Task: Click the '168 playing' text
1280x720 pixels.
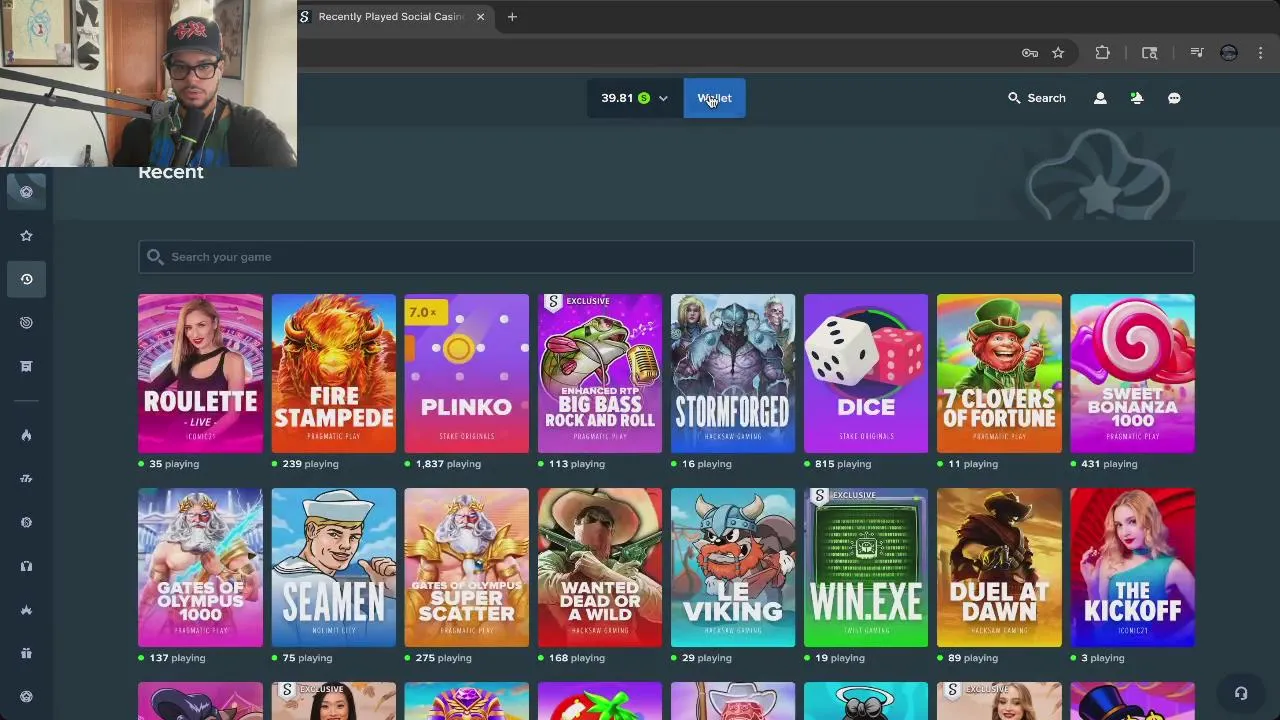Action: [x=577, y=658]
